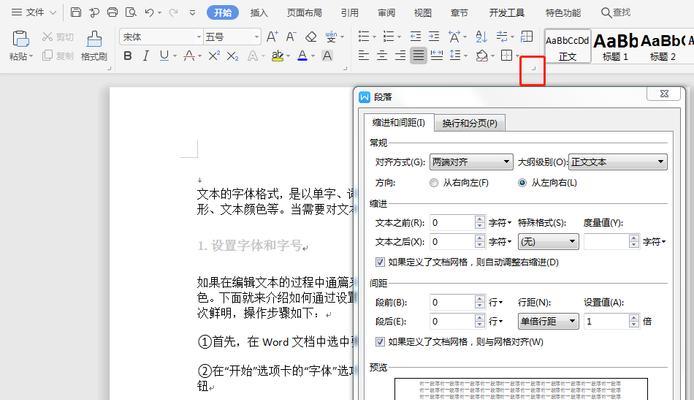Open paragraph settings launcher in red box
694x400 pixels.
tap(533, 70)
